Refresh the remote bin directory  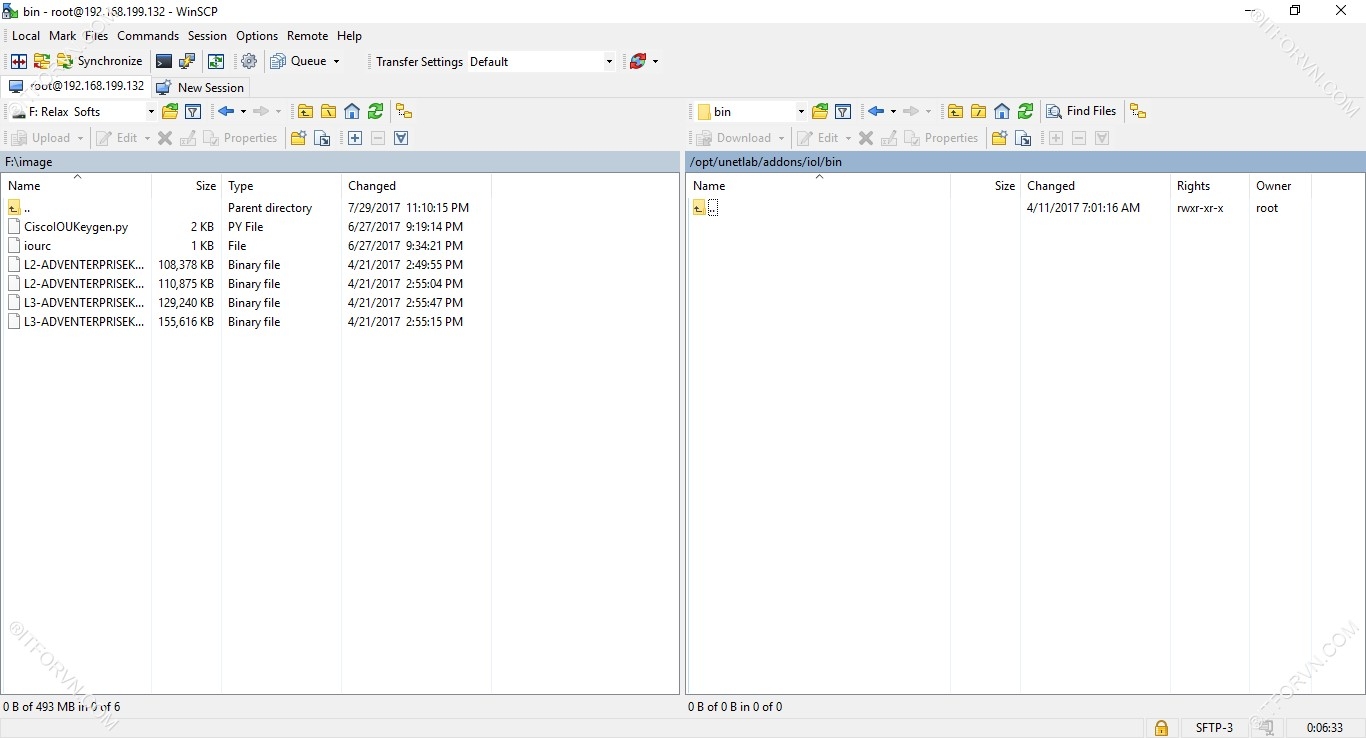coord(1025,112)
